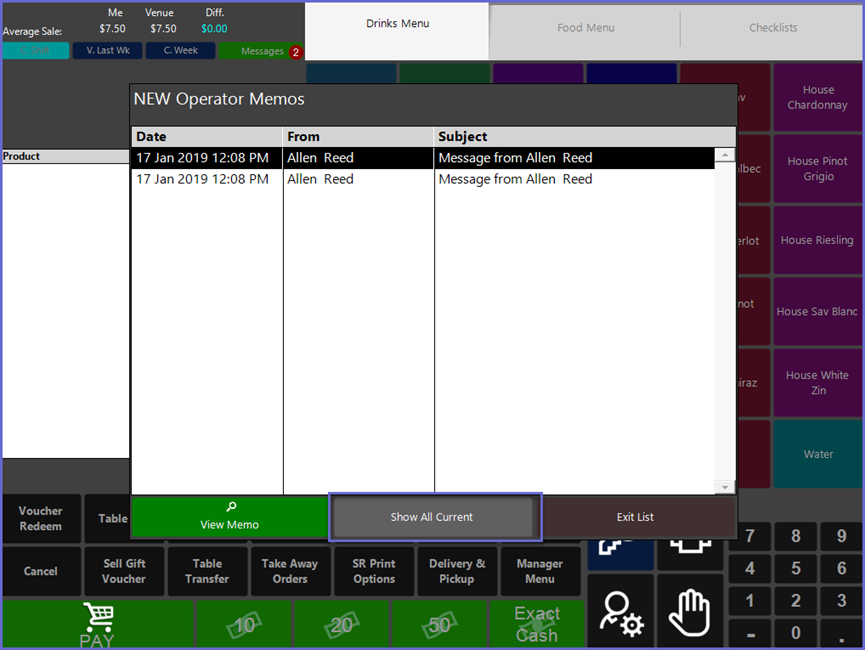Tap the $50 cash note button
Image resolution: width=865 pixels, height=650 pixels.
(439, 624)
